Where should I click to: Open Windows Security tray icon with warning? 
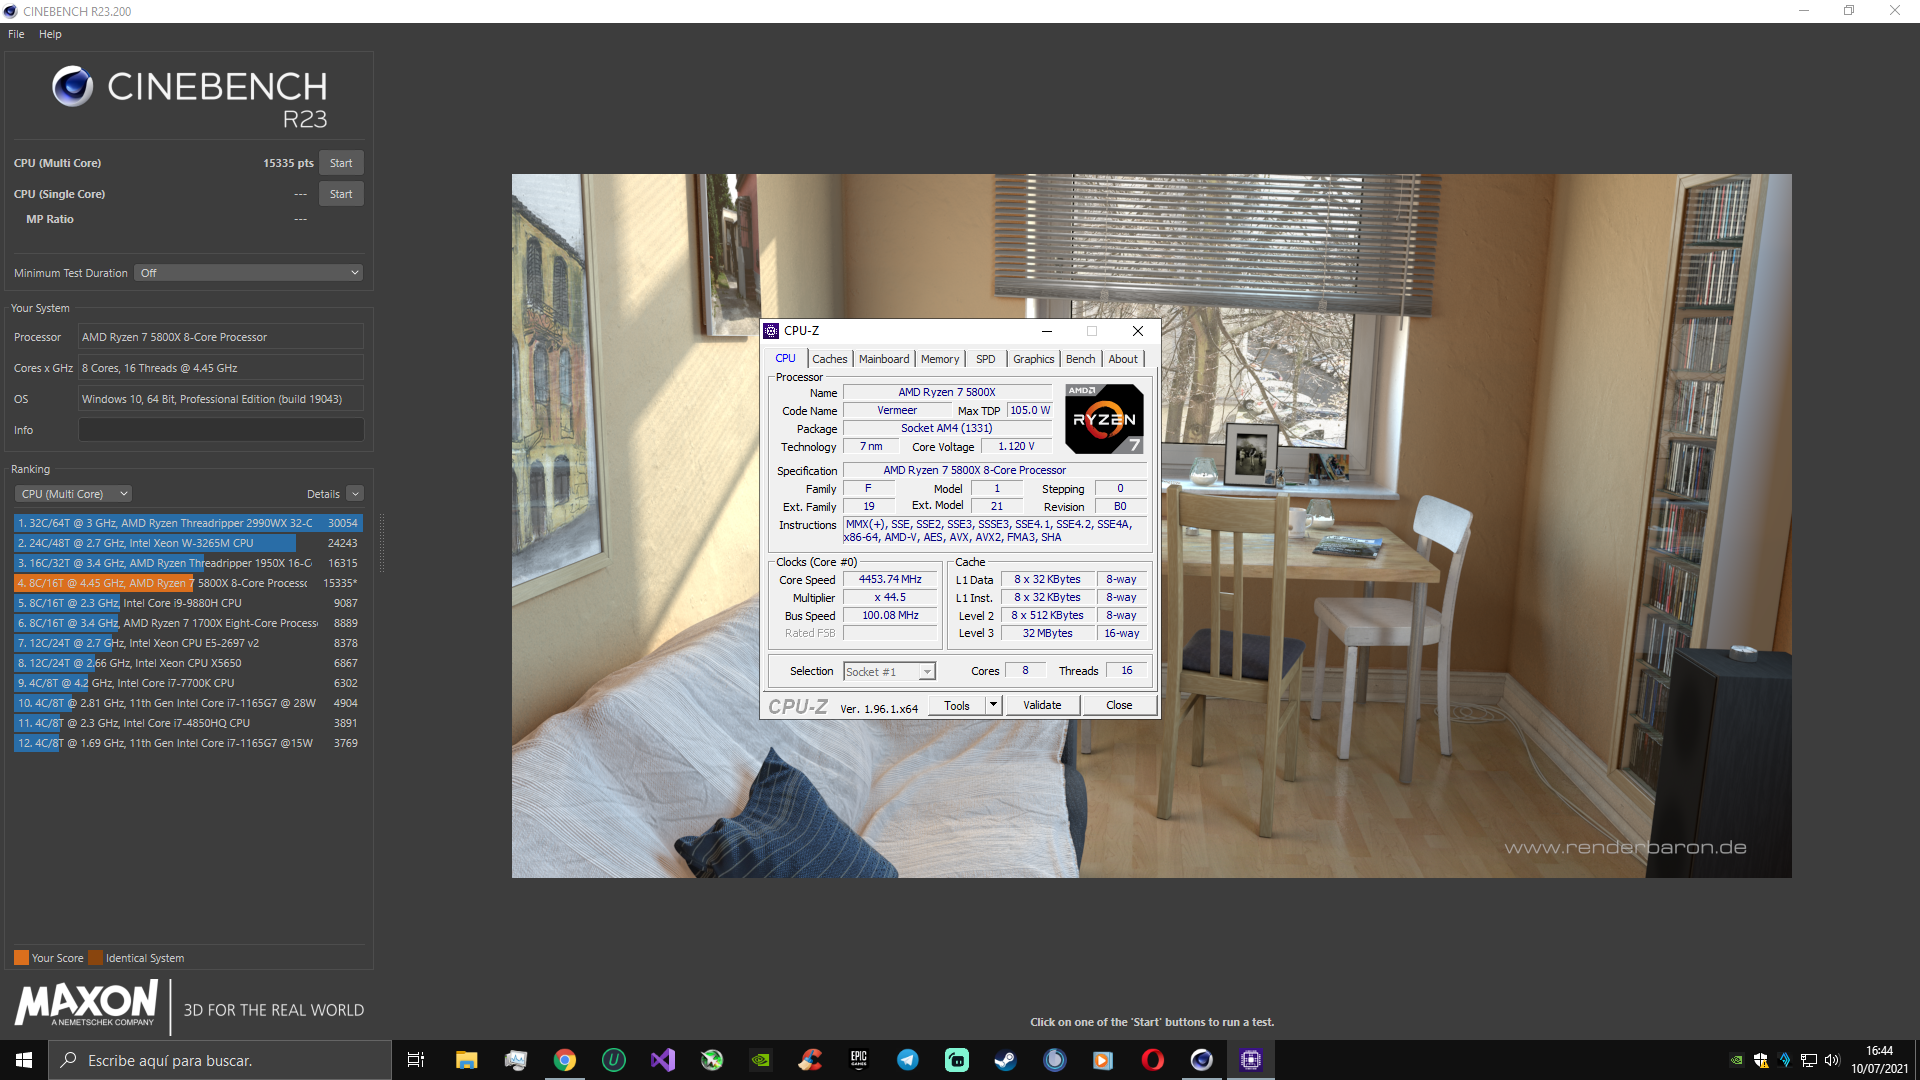tap(1761, 1060)
